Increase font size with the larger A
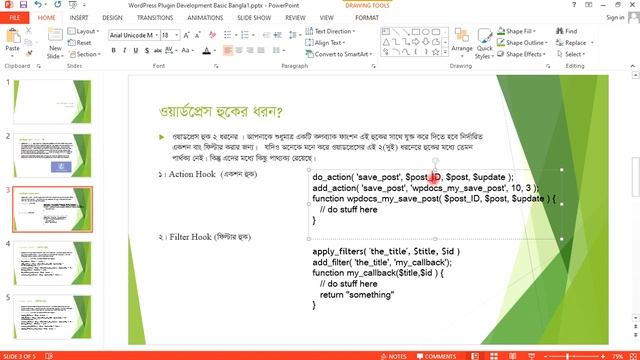 187,36
